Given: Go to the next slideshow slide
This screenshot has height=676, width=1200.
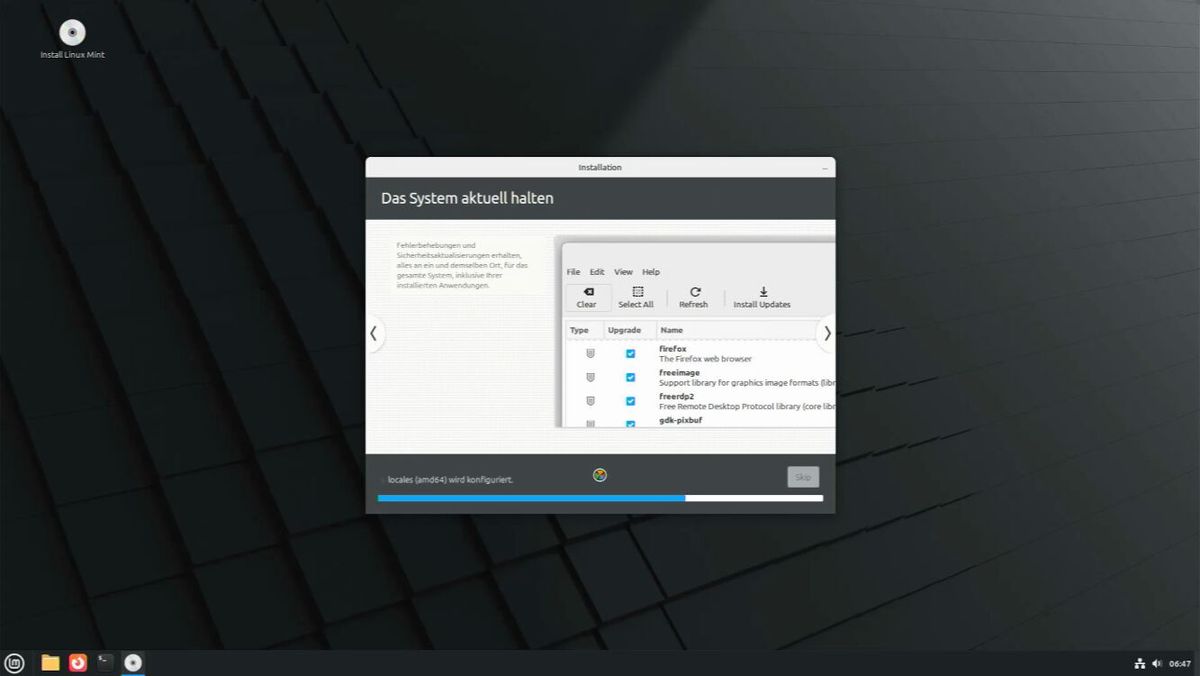Looking at the screenshot, I should [x=826, y=333].
